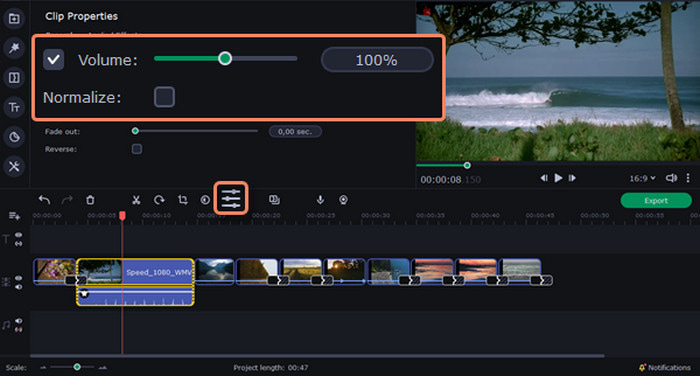The width and height of the screenshot is (700, 376).
Task: Split clip with the scissors icon
Action: coord(136,200)
